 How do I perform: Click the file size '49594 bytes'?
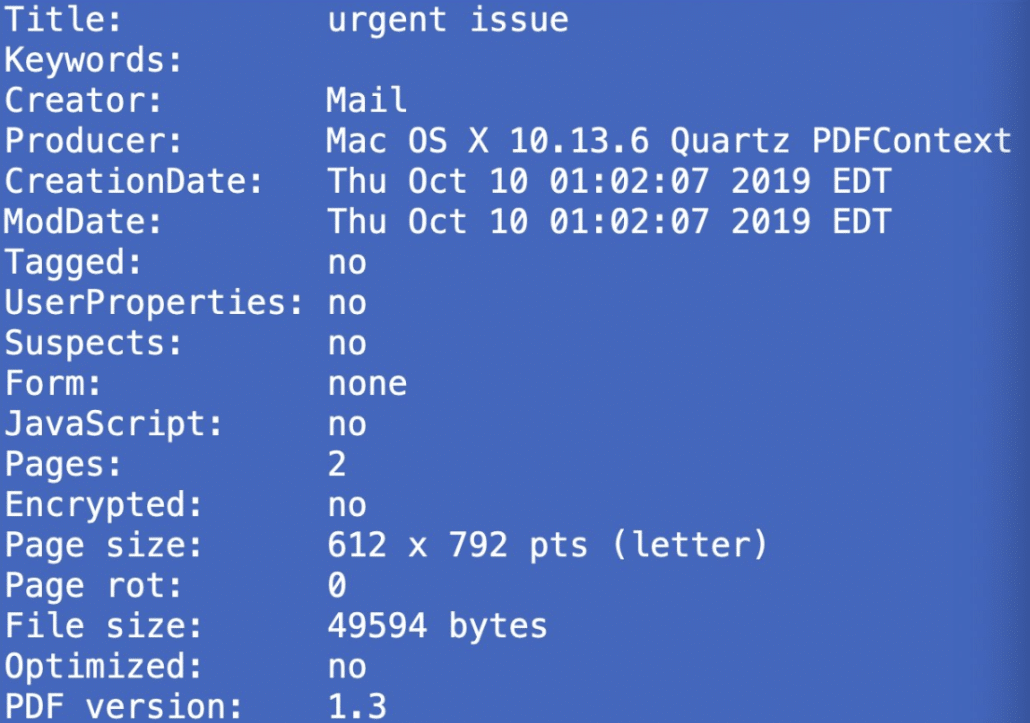[x=437, y=626]
